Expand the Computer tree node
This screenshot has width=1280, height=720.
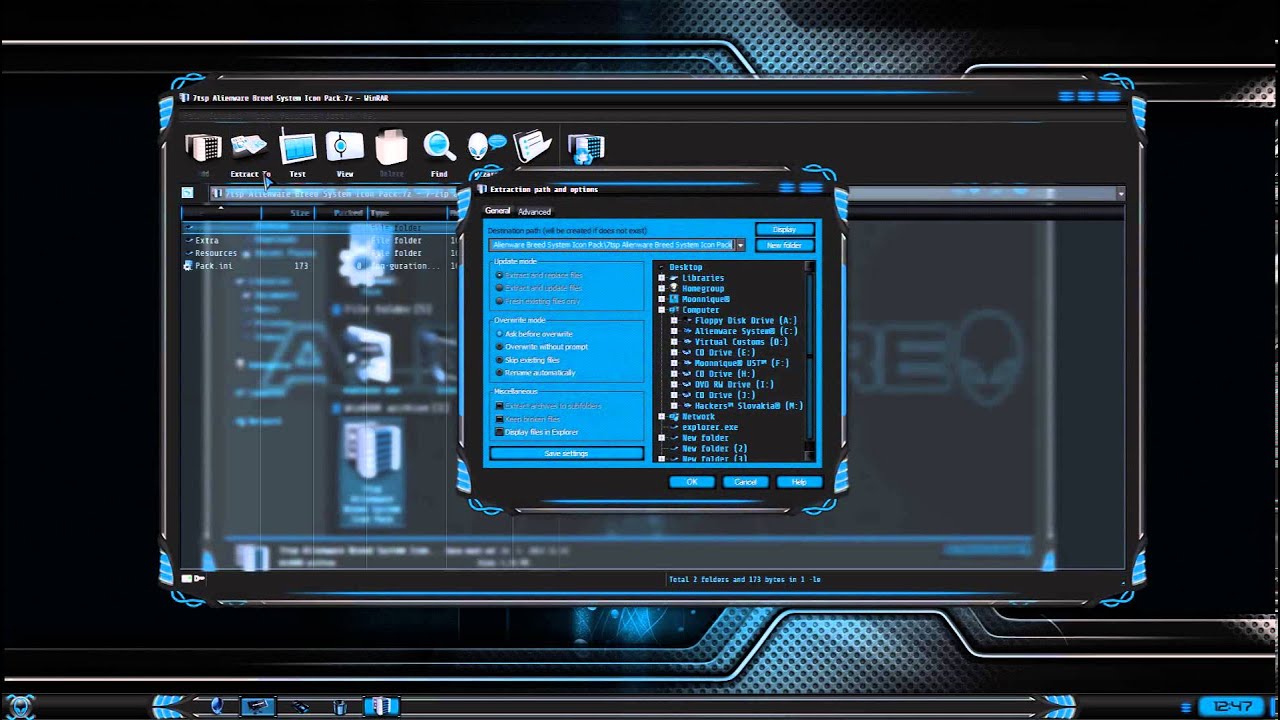click(x=659, y=309)
